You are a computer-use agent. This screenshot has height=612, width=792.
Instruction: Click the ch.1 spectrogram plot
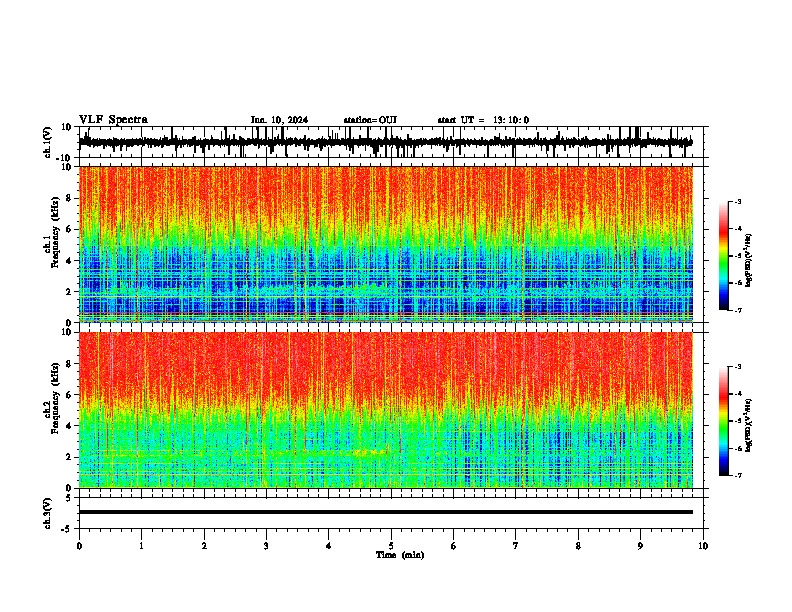pos(386,244)
